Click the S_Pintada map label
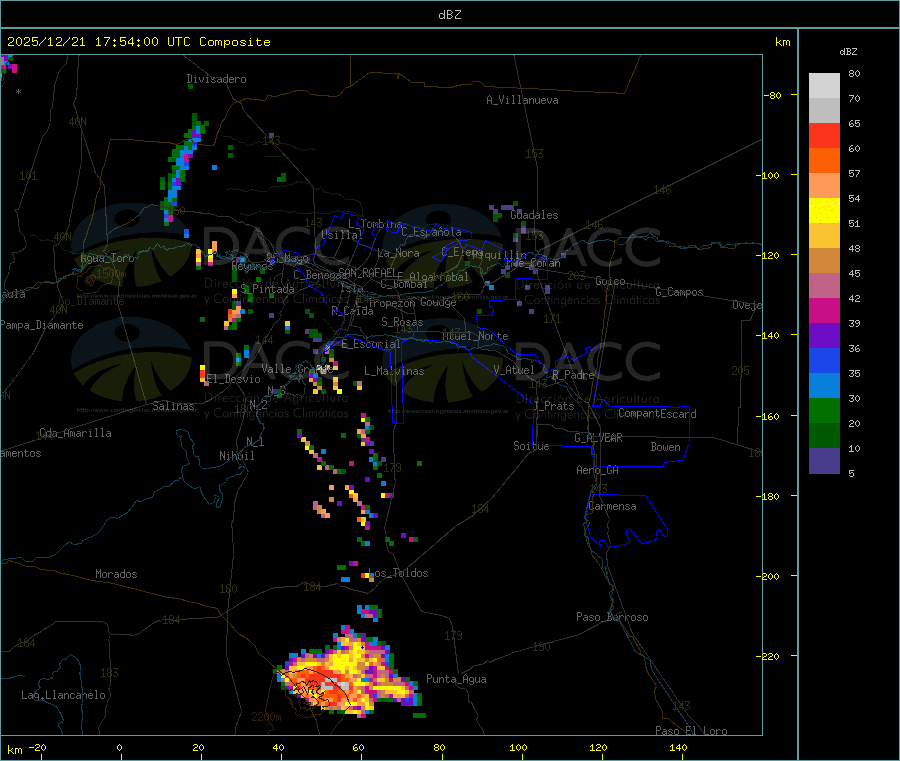900x761 pixels. [x=267, y=289]
